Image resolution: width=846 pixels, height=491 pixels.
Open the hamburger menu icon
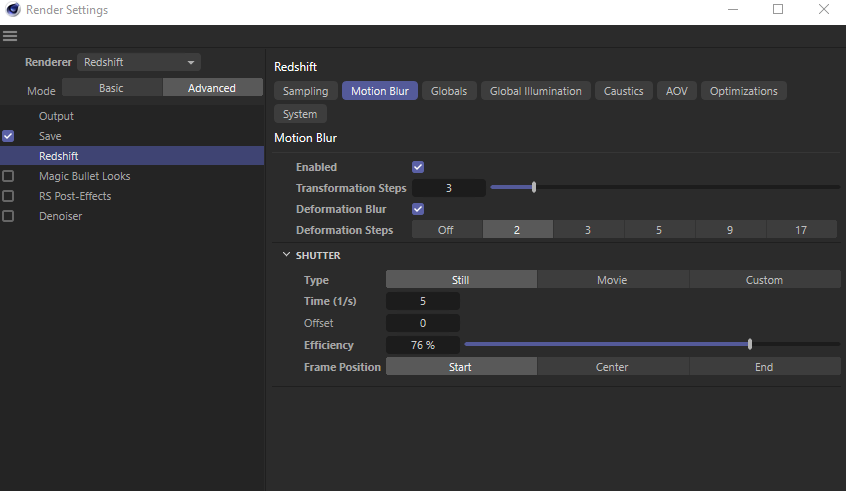10,36
